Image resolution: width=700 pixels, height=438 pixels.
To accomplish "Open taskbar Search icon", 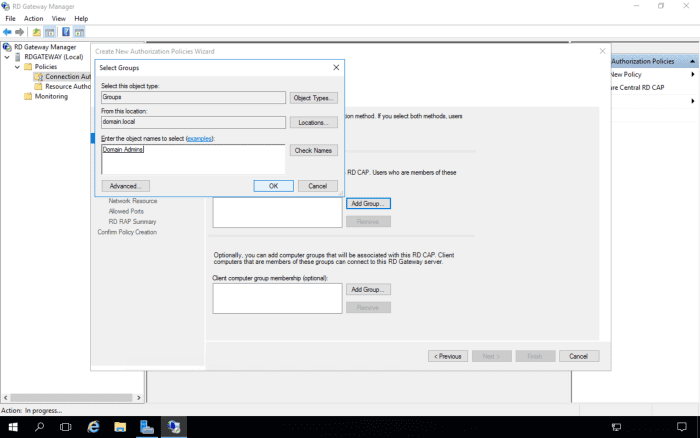I will click(x=39, y=427).
